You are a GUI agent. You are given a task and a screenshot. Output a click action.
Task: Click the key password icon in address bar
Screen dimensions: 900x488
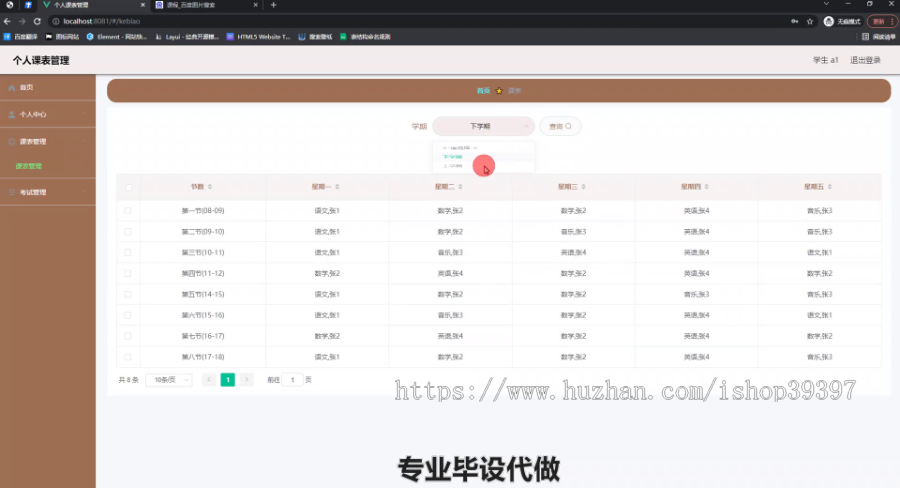point(794,21)
